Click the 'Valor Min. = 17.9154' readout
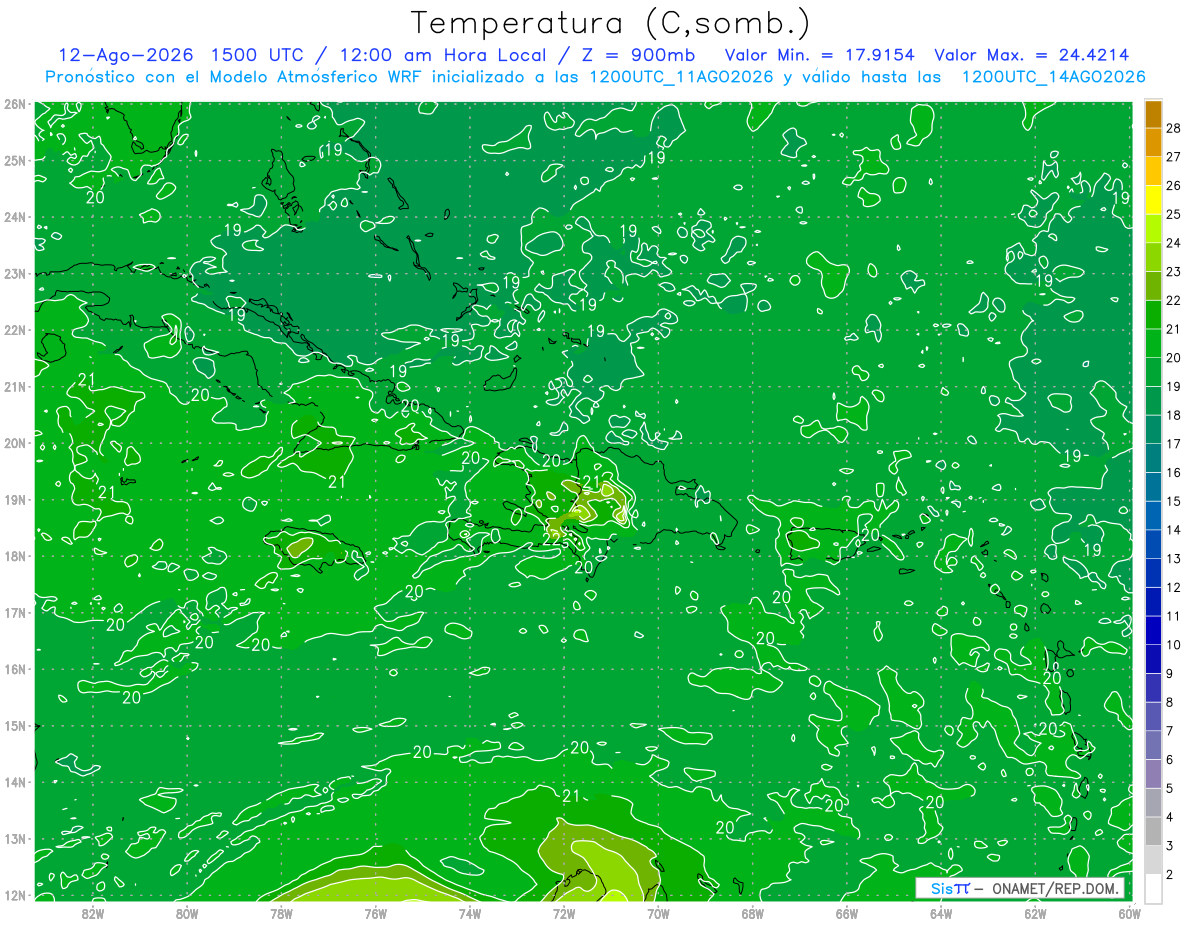 tap(819, 55)
